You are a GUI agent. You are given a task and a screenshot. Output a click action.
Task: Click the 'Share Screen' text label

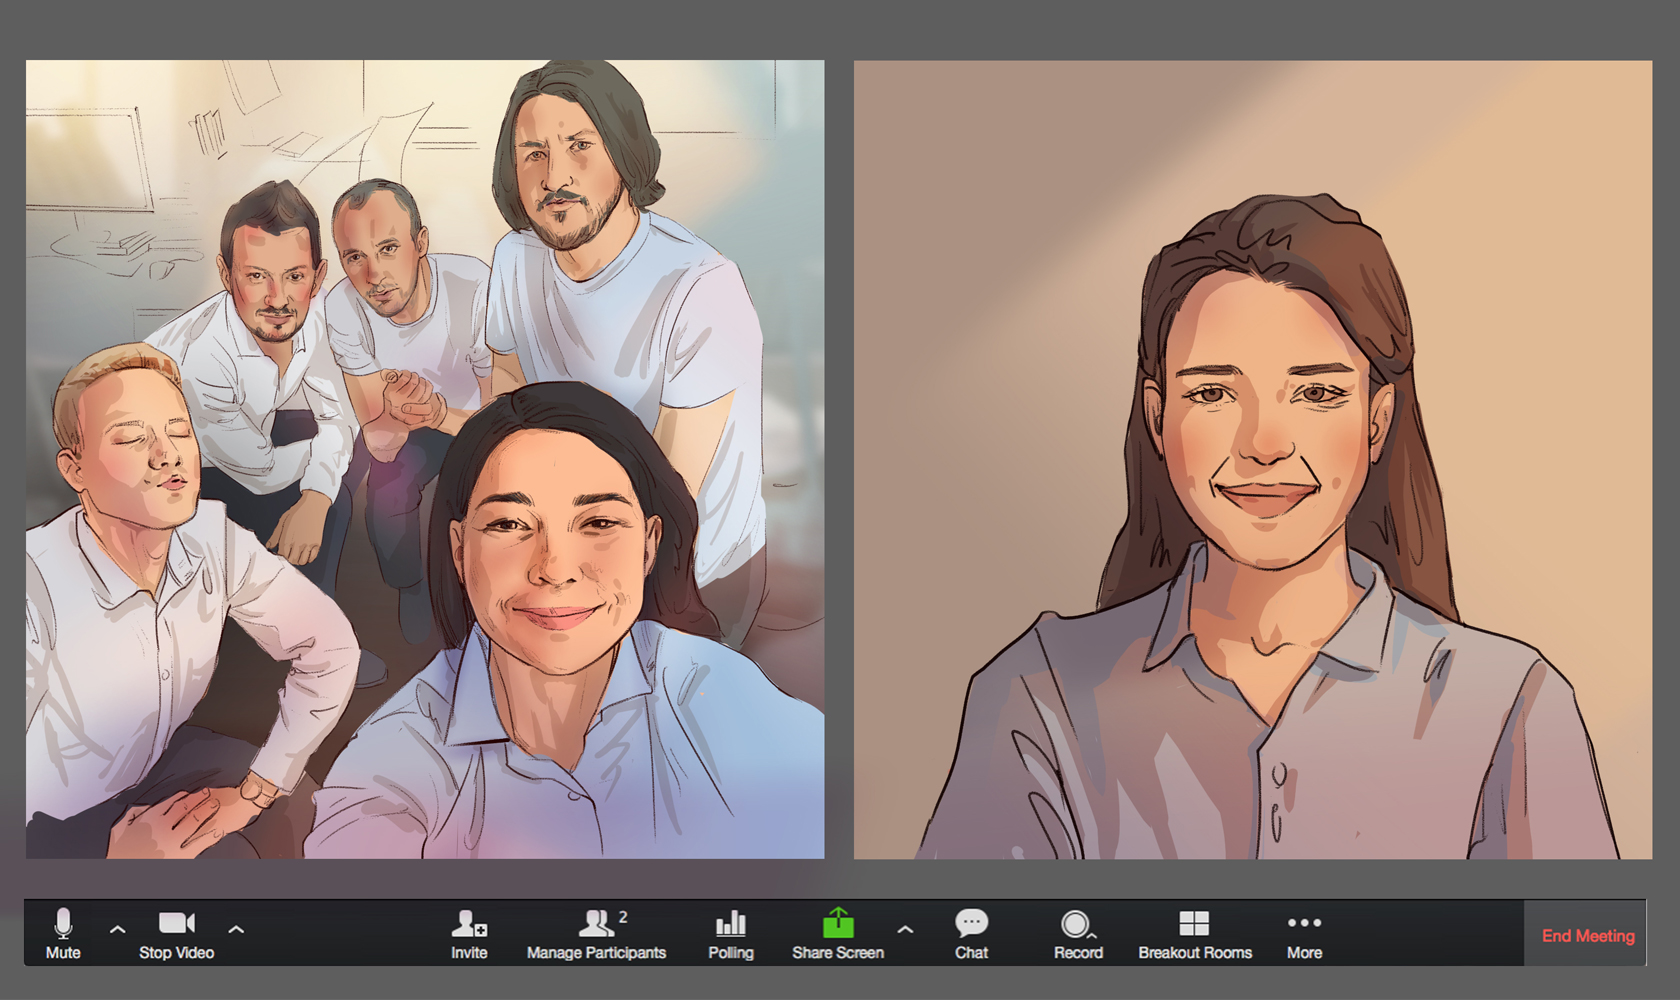[x=838, y=953]
